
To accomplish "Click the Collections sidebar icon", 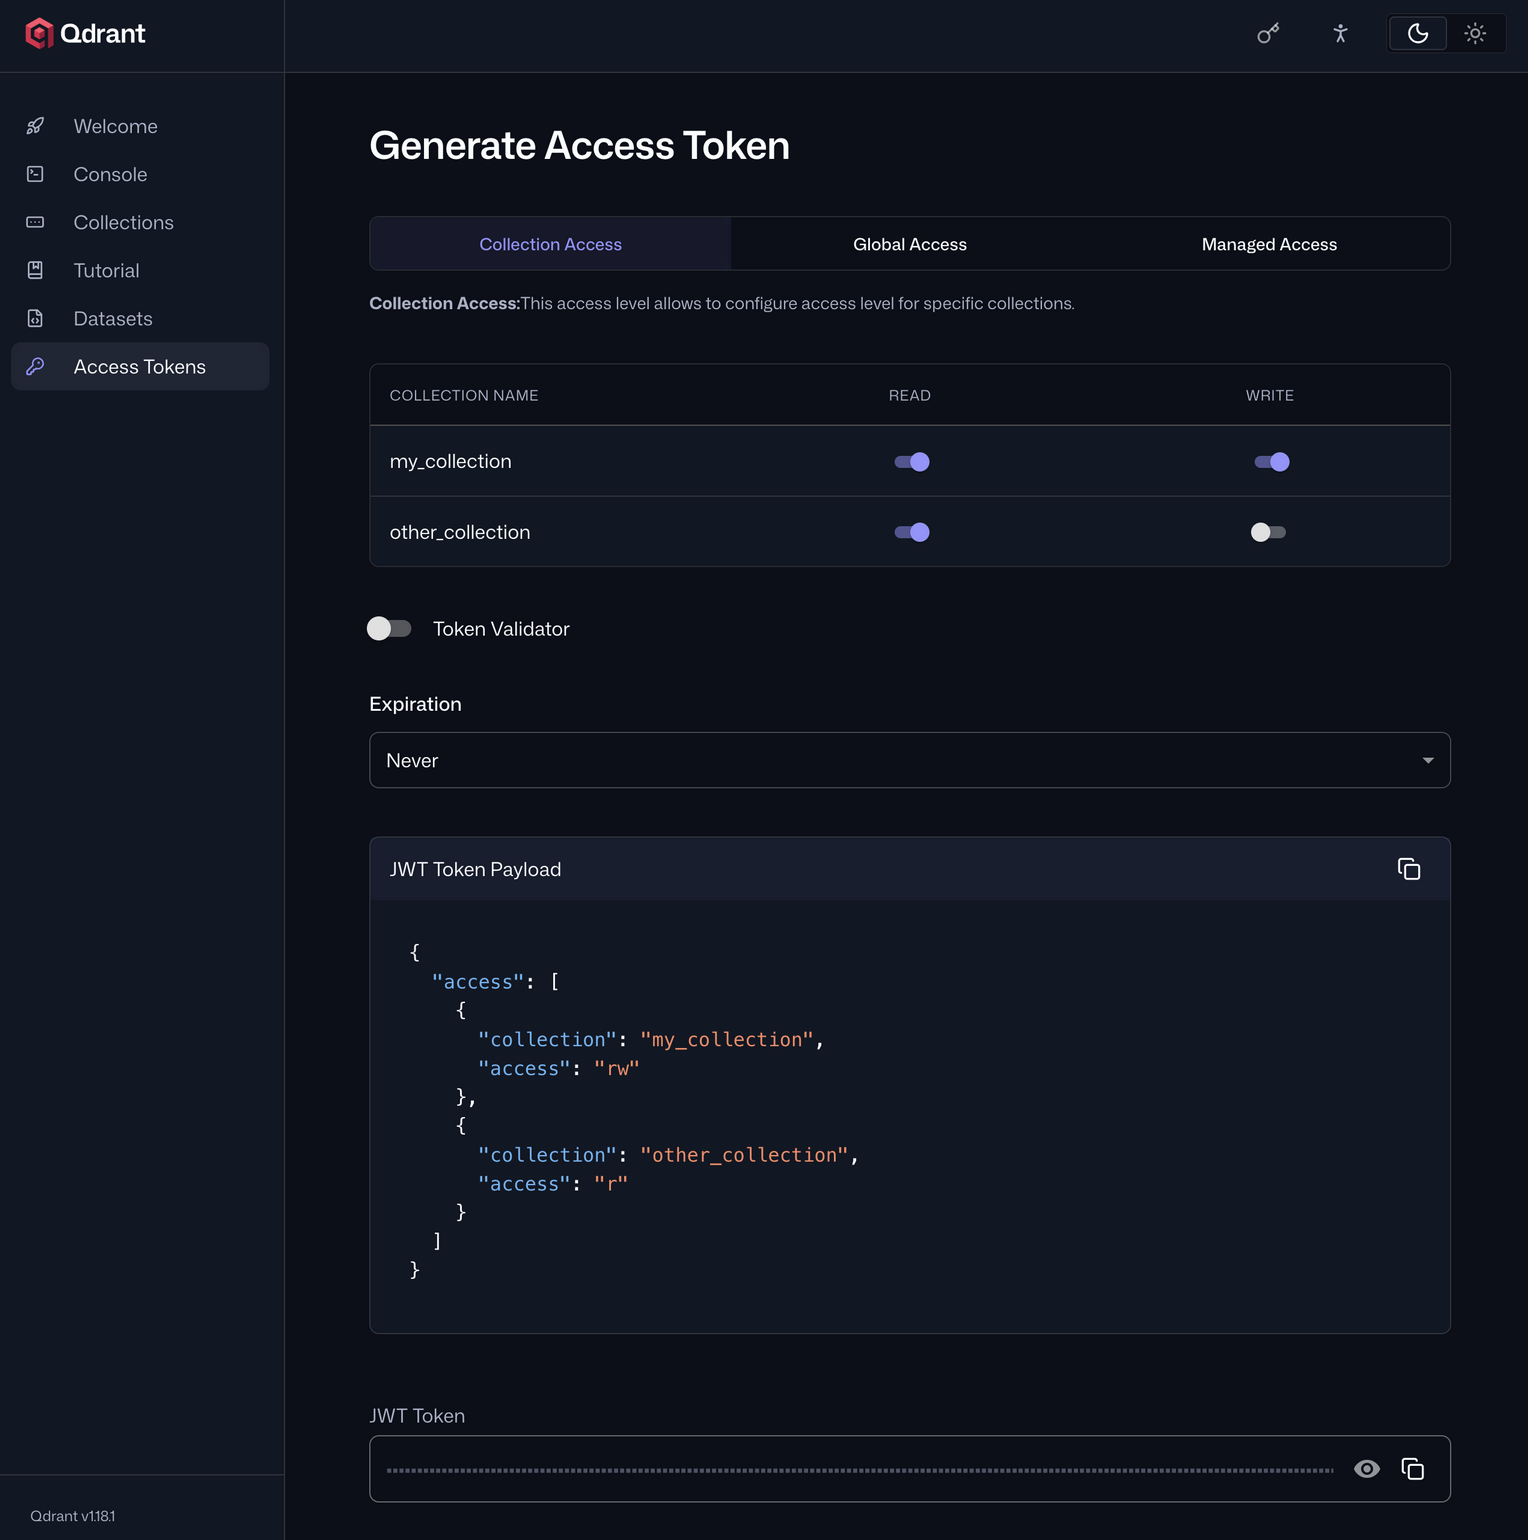I will (x=35, y=222).
